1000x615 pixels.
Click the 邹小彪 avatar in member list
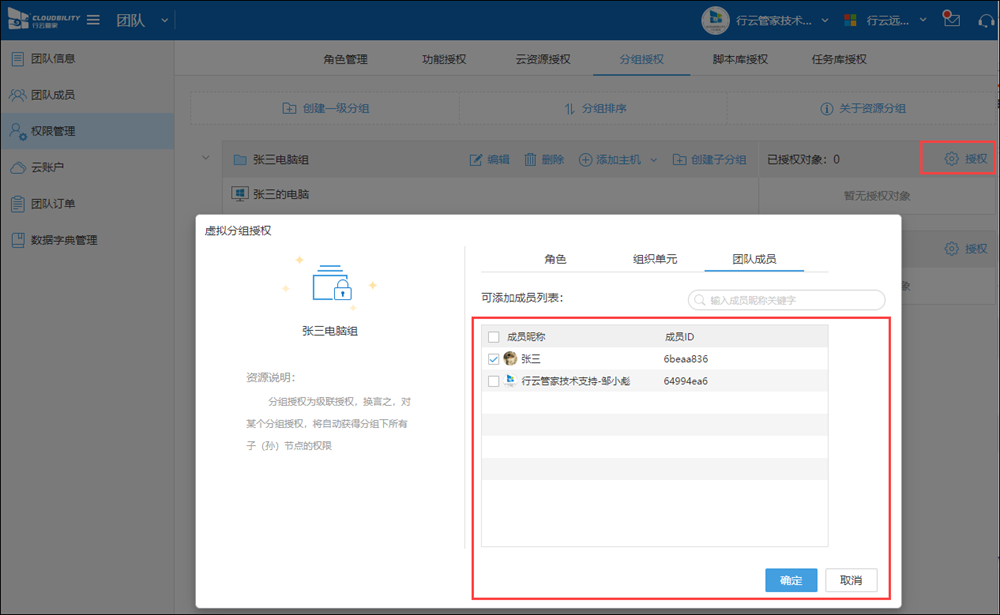coord(510,381)
